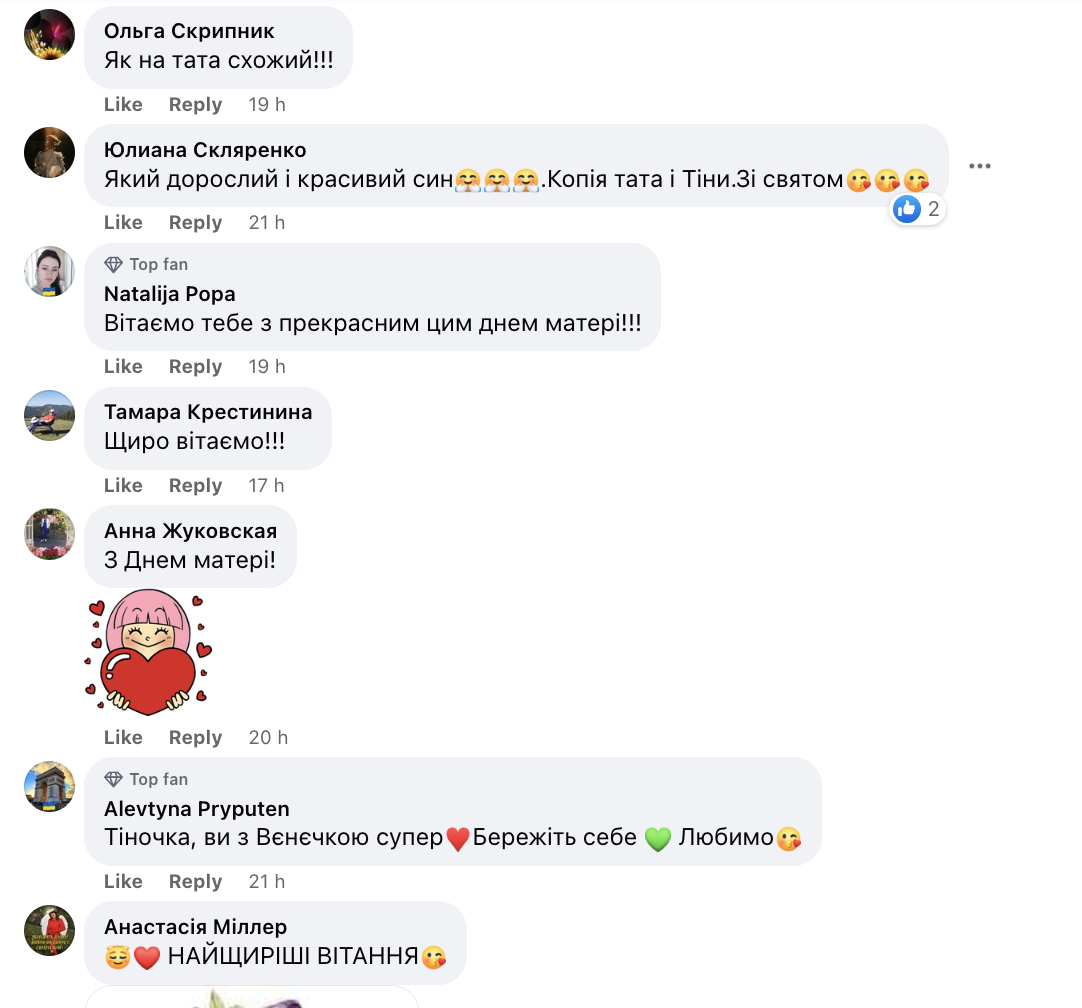Like Alevtyna Pryputen's comment
1082x1008 pixels.
[x=122, y=881]
